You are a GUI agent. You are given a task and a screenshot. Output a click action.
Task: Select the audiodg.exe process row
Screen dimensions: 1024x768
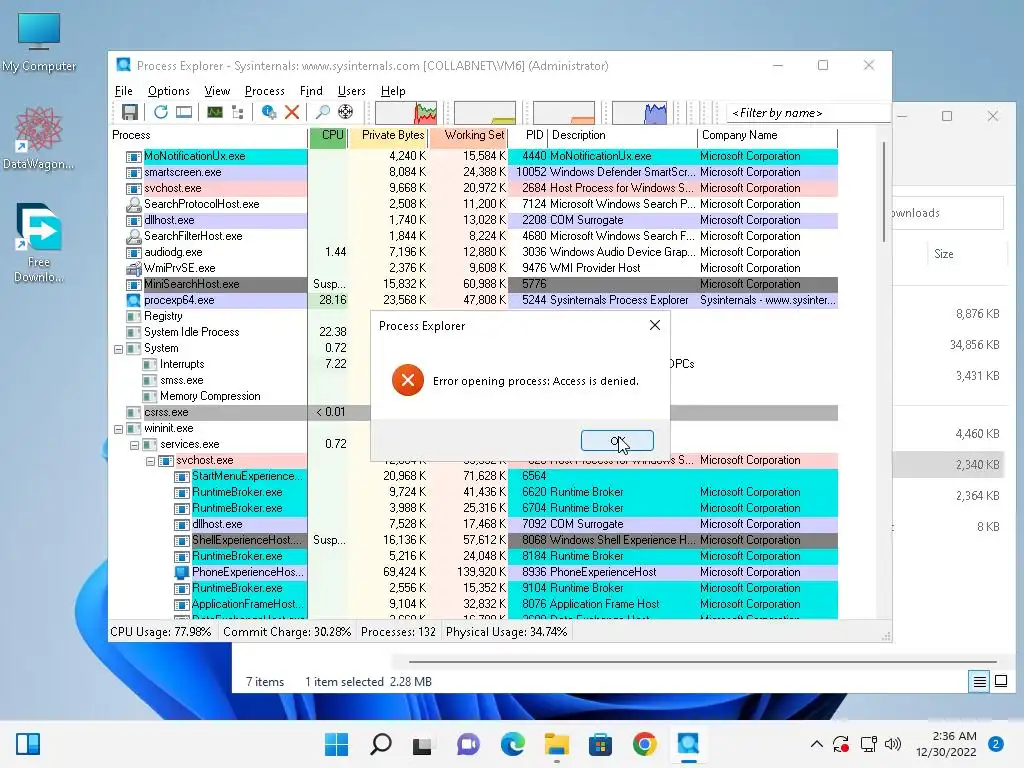coord(475,253)
